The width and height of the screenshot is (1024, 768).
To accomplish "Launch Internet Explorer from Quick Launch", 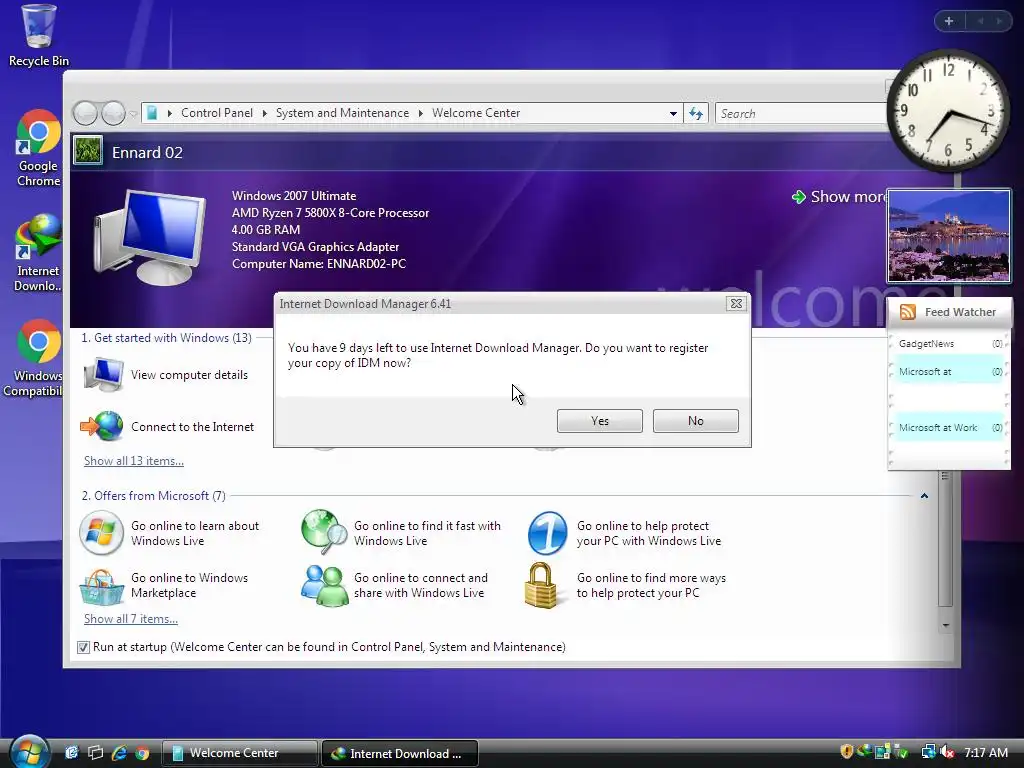I will 119,753.
